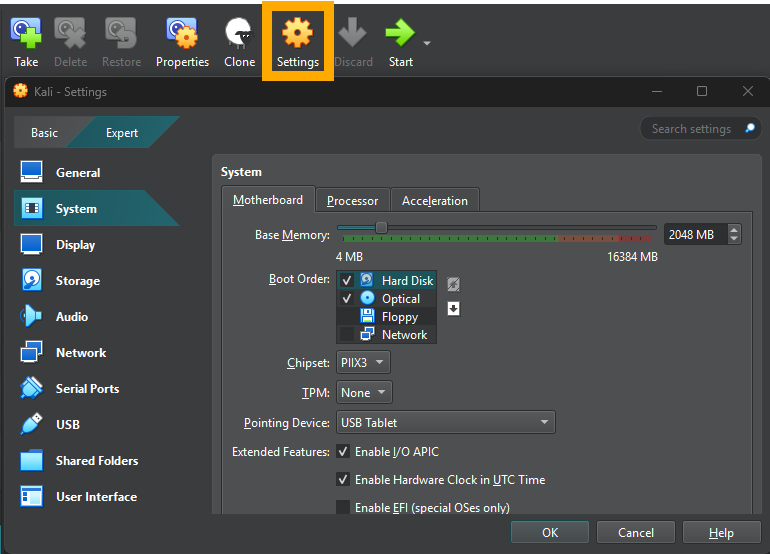Open the Shared Folders settings category
Screen dimensions: 770x554
tap(96, 461)
